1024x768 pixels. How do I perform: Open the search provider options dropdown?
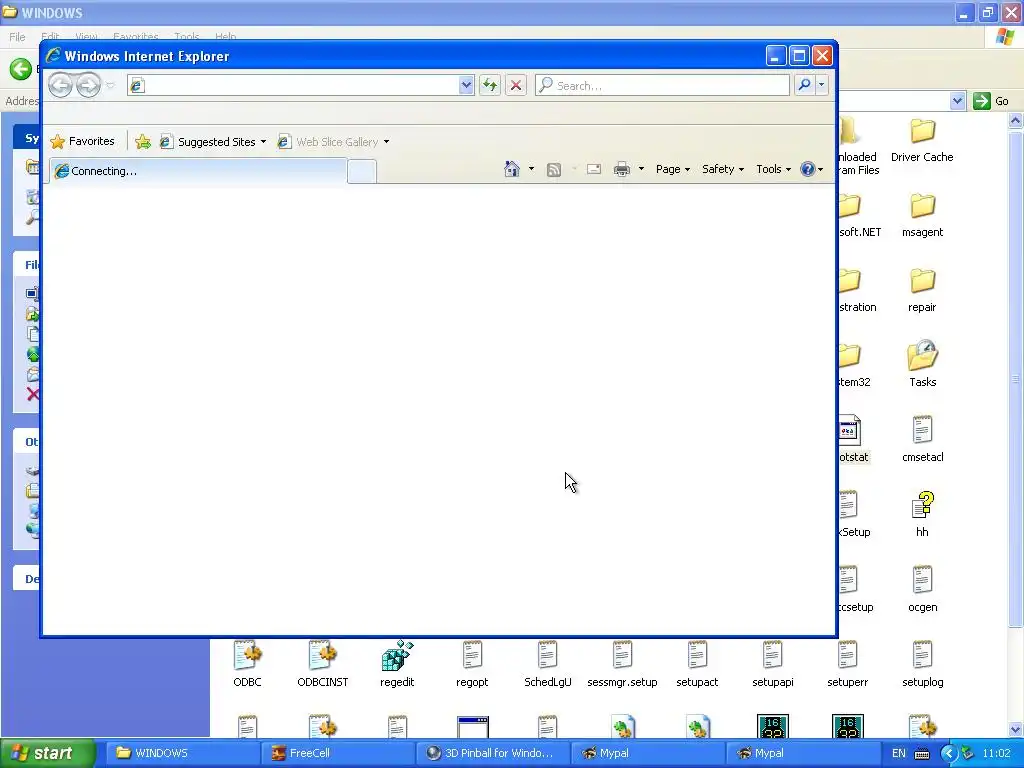coord(822,85)
